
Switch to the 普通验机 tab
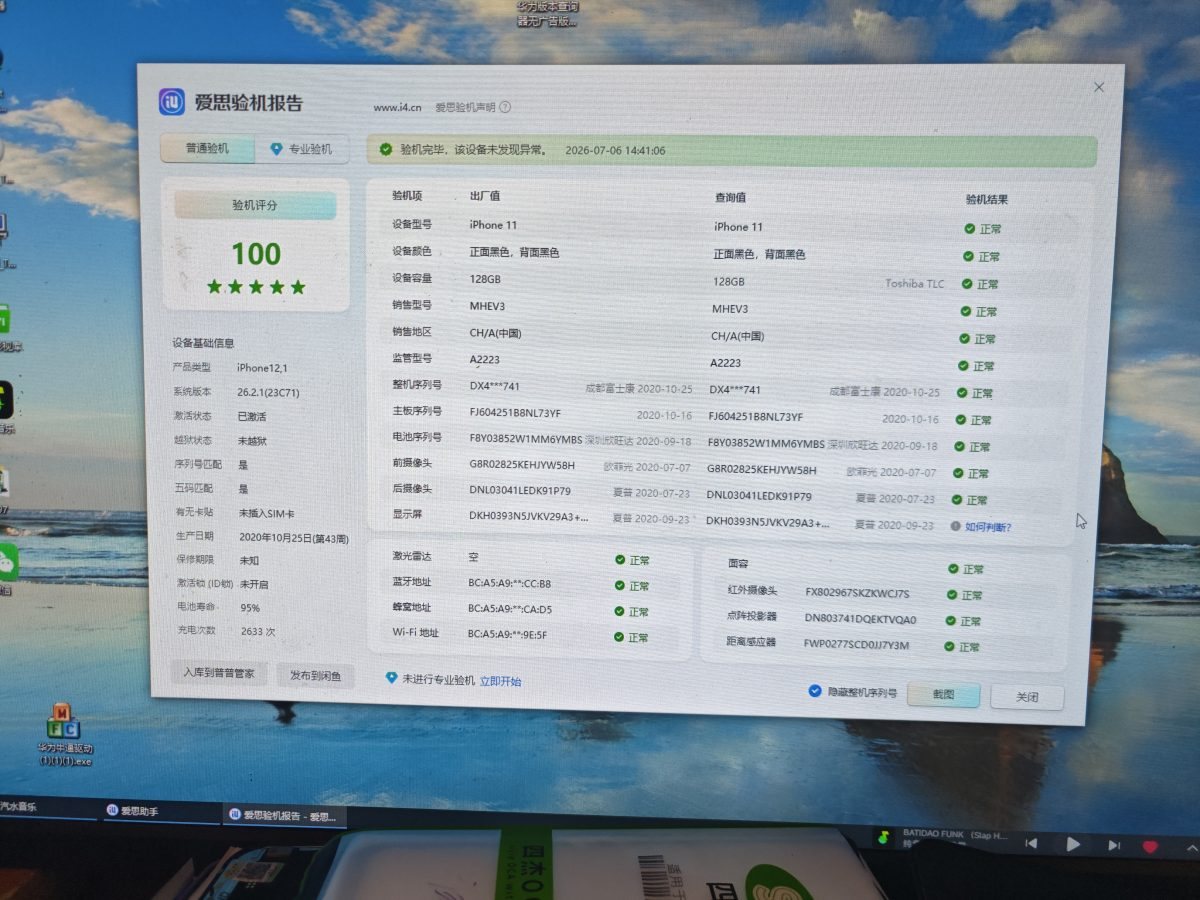(207, 149)
